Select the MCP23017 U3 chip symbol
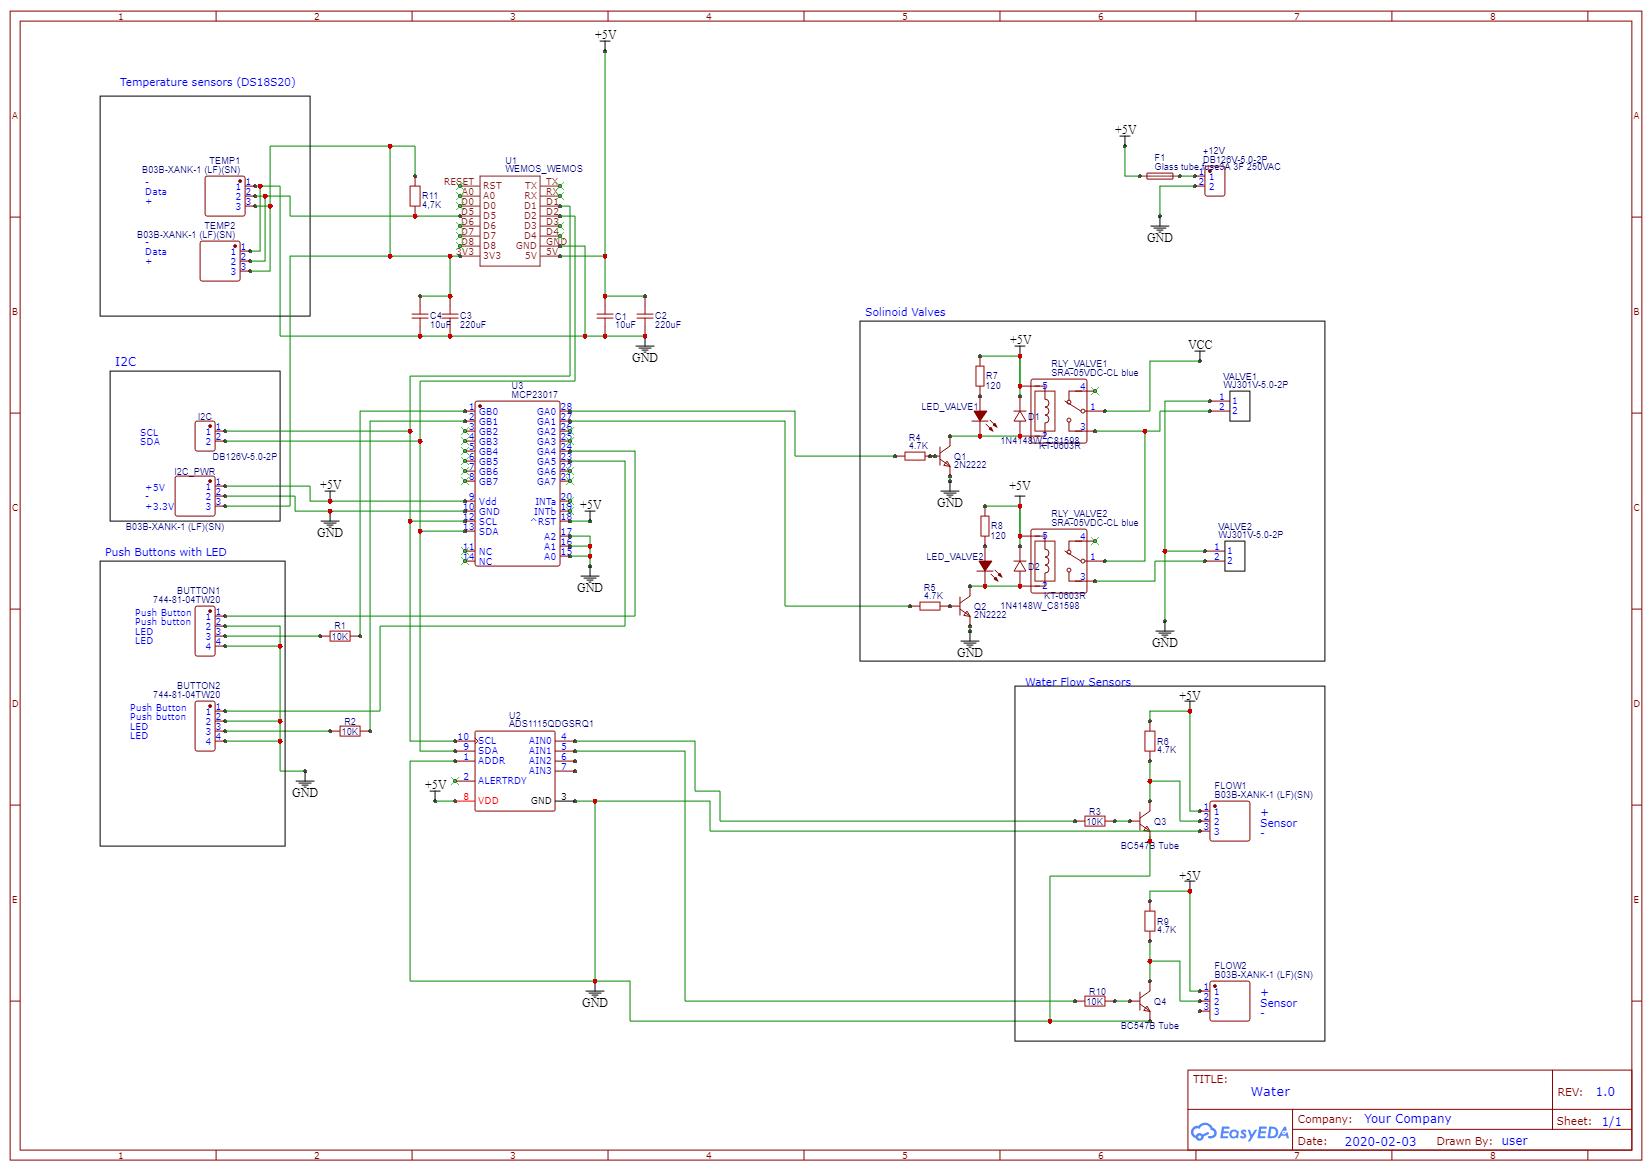Image resolution: width=1652 pixels, height=1170 pixels. [517, 484]
